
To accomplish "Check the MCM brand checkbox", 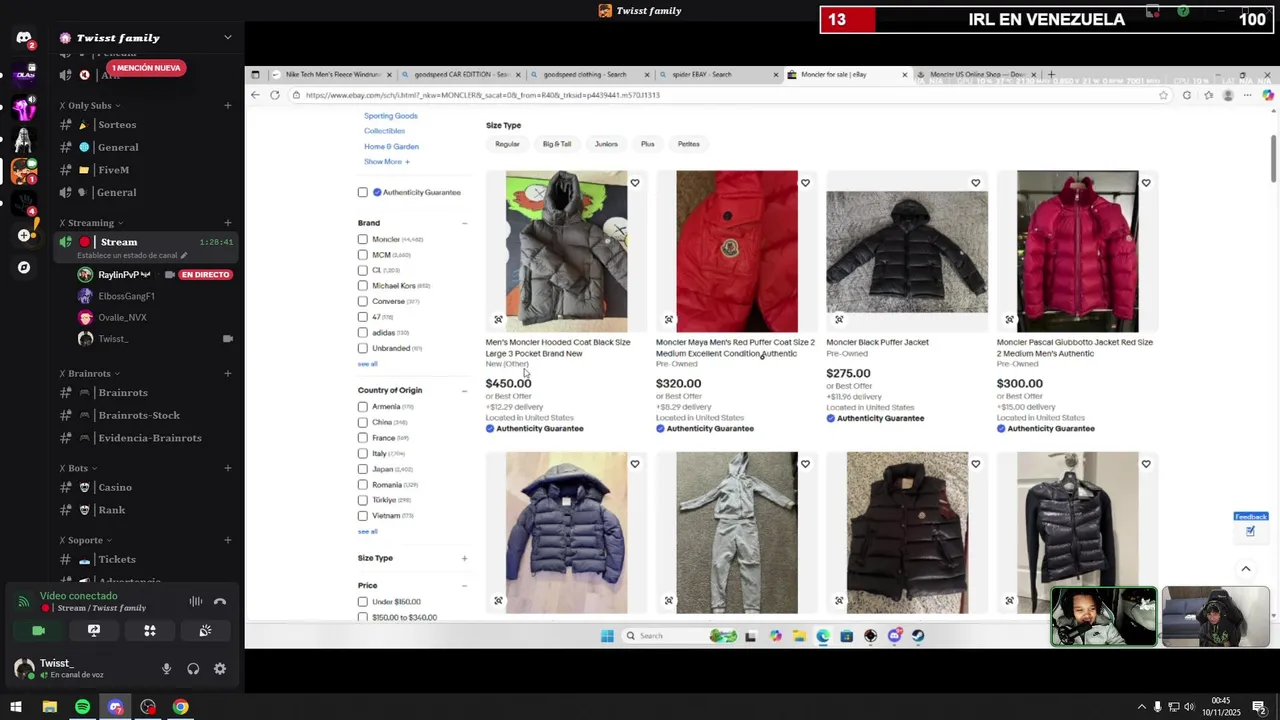I will 363,255.
